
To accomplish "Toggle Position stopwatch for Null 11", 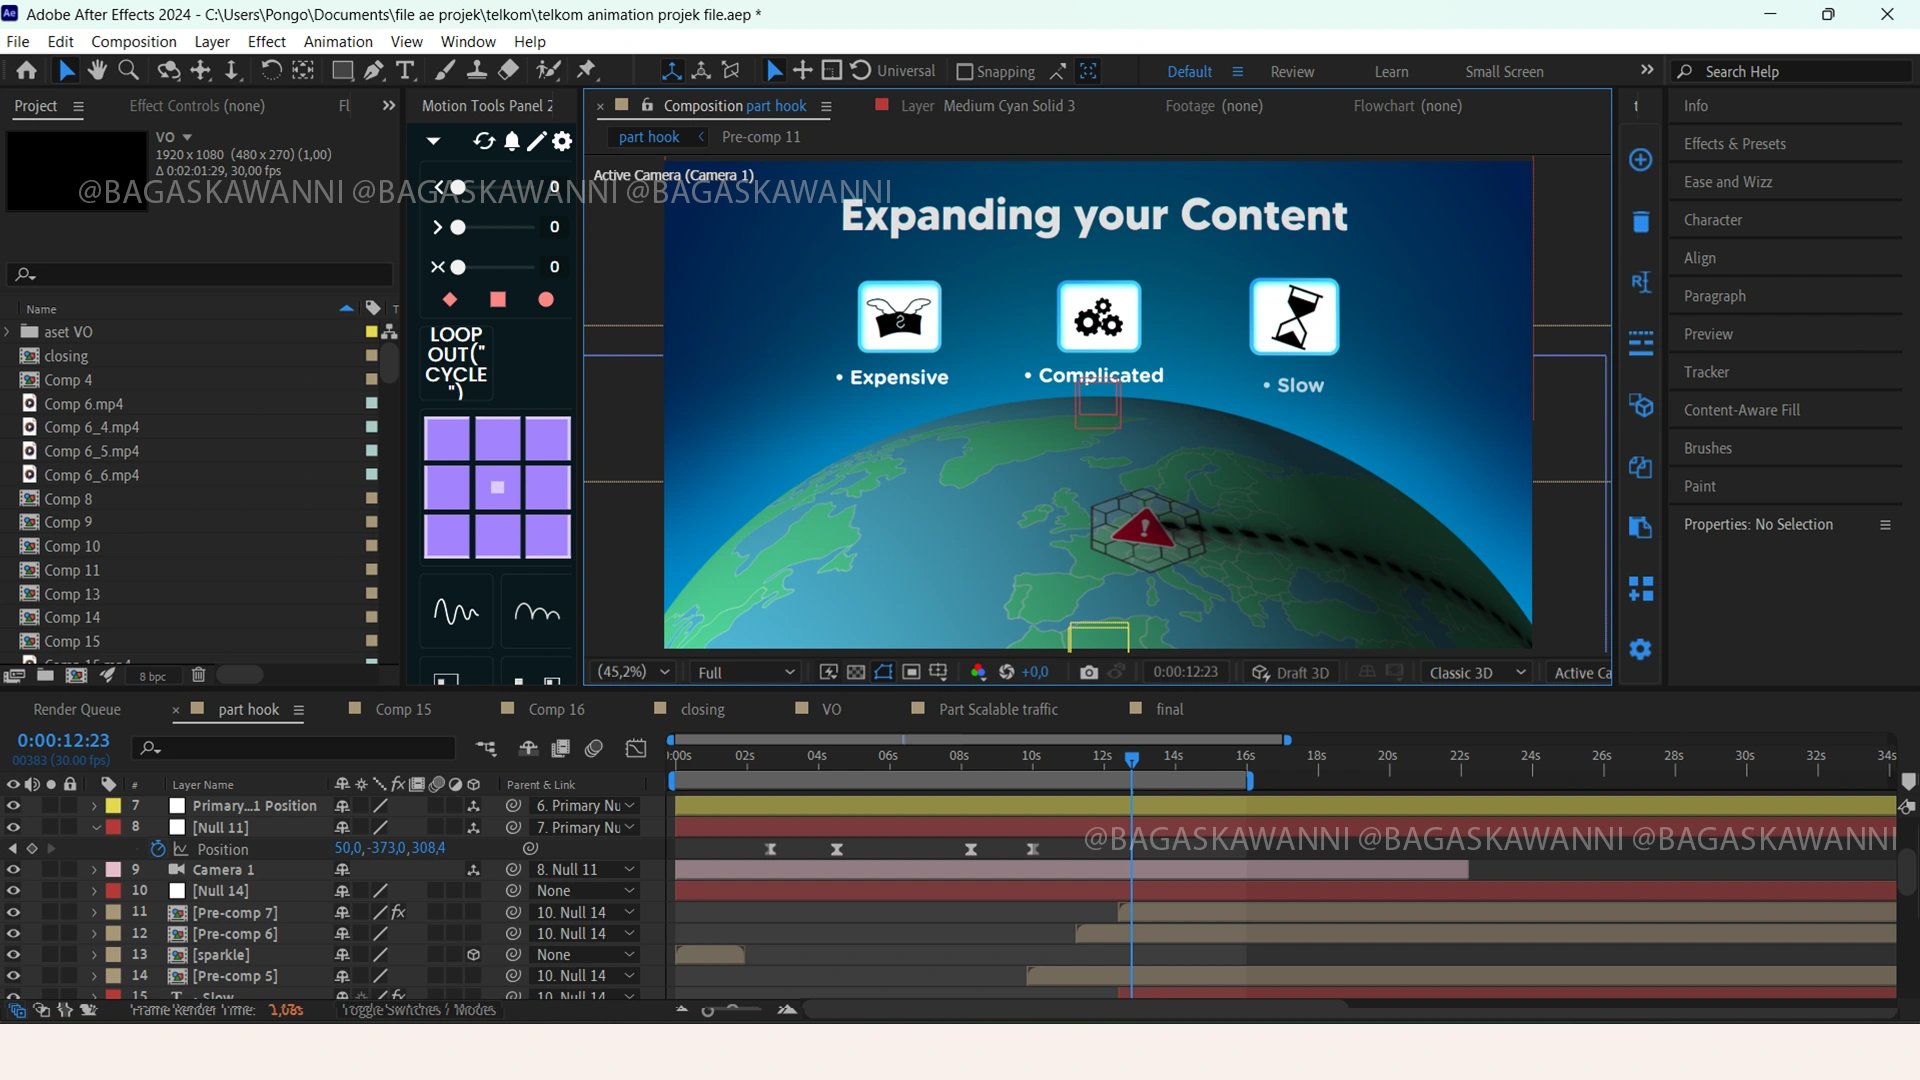I will pyautogui.click(x=158, y=849).
